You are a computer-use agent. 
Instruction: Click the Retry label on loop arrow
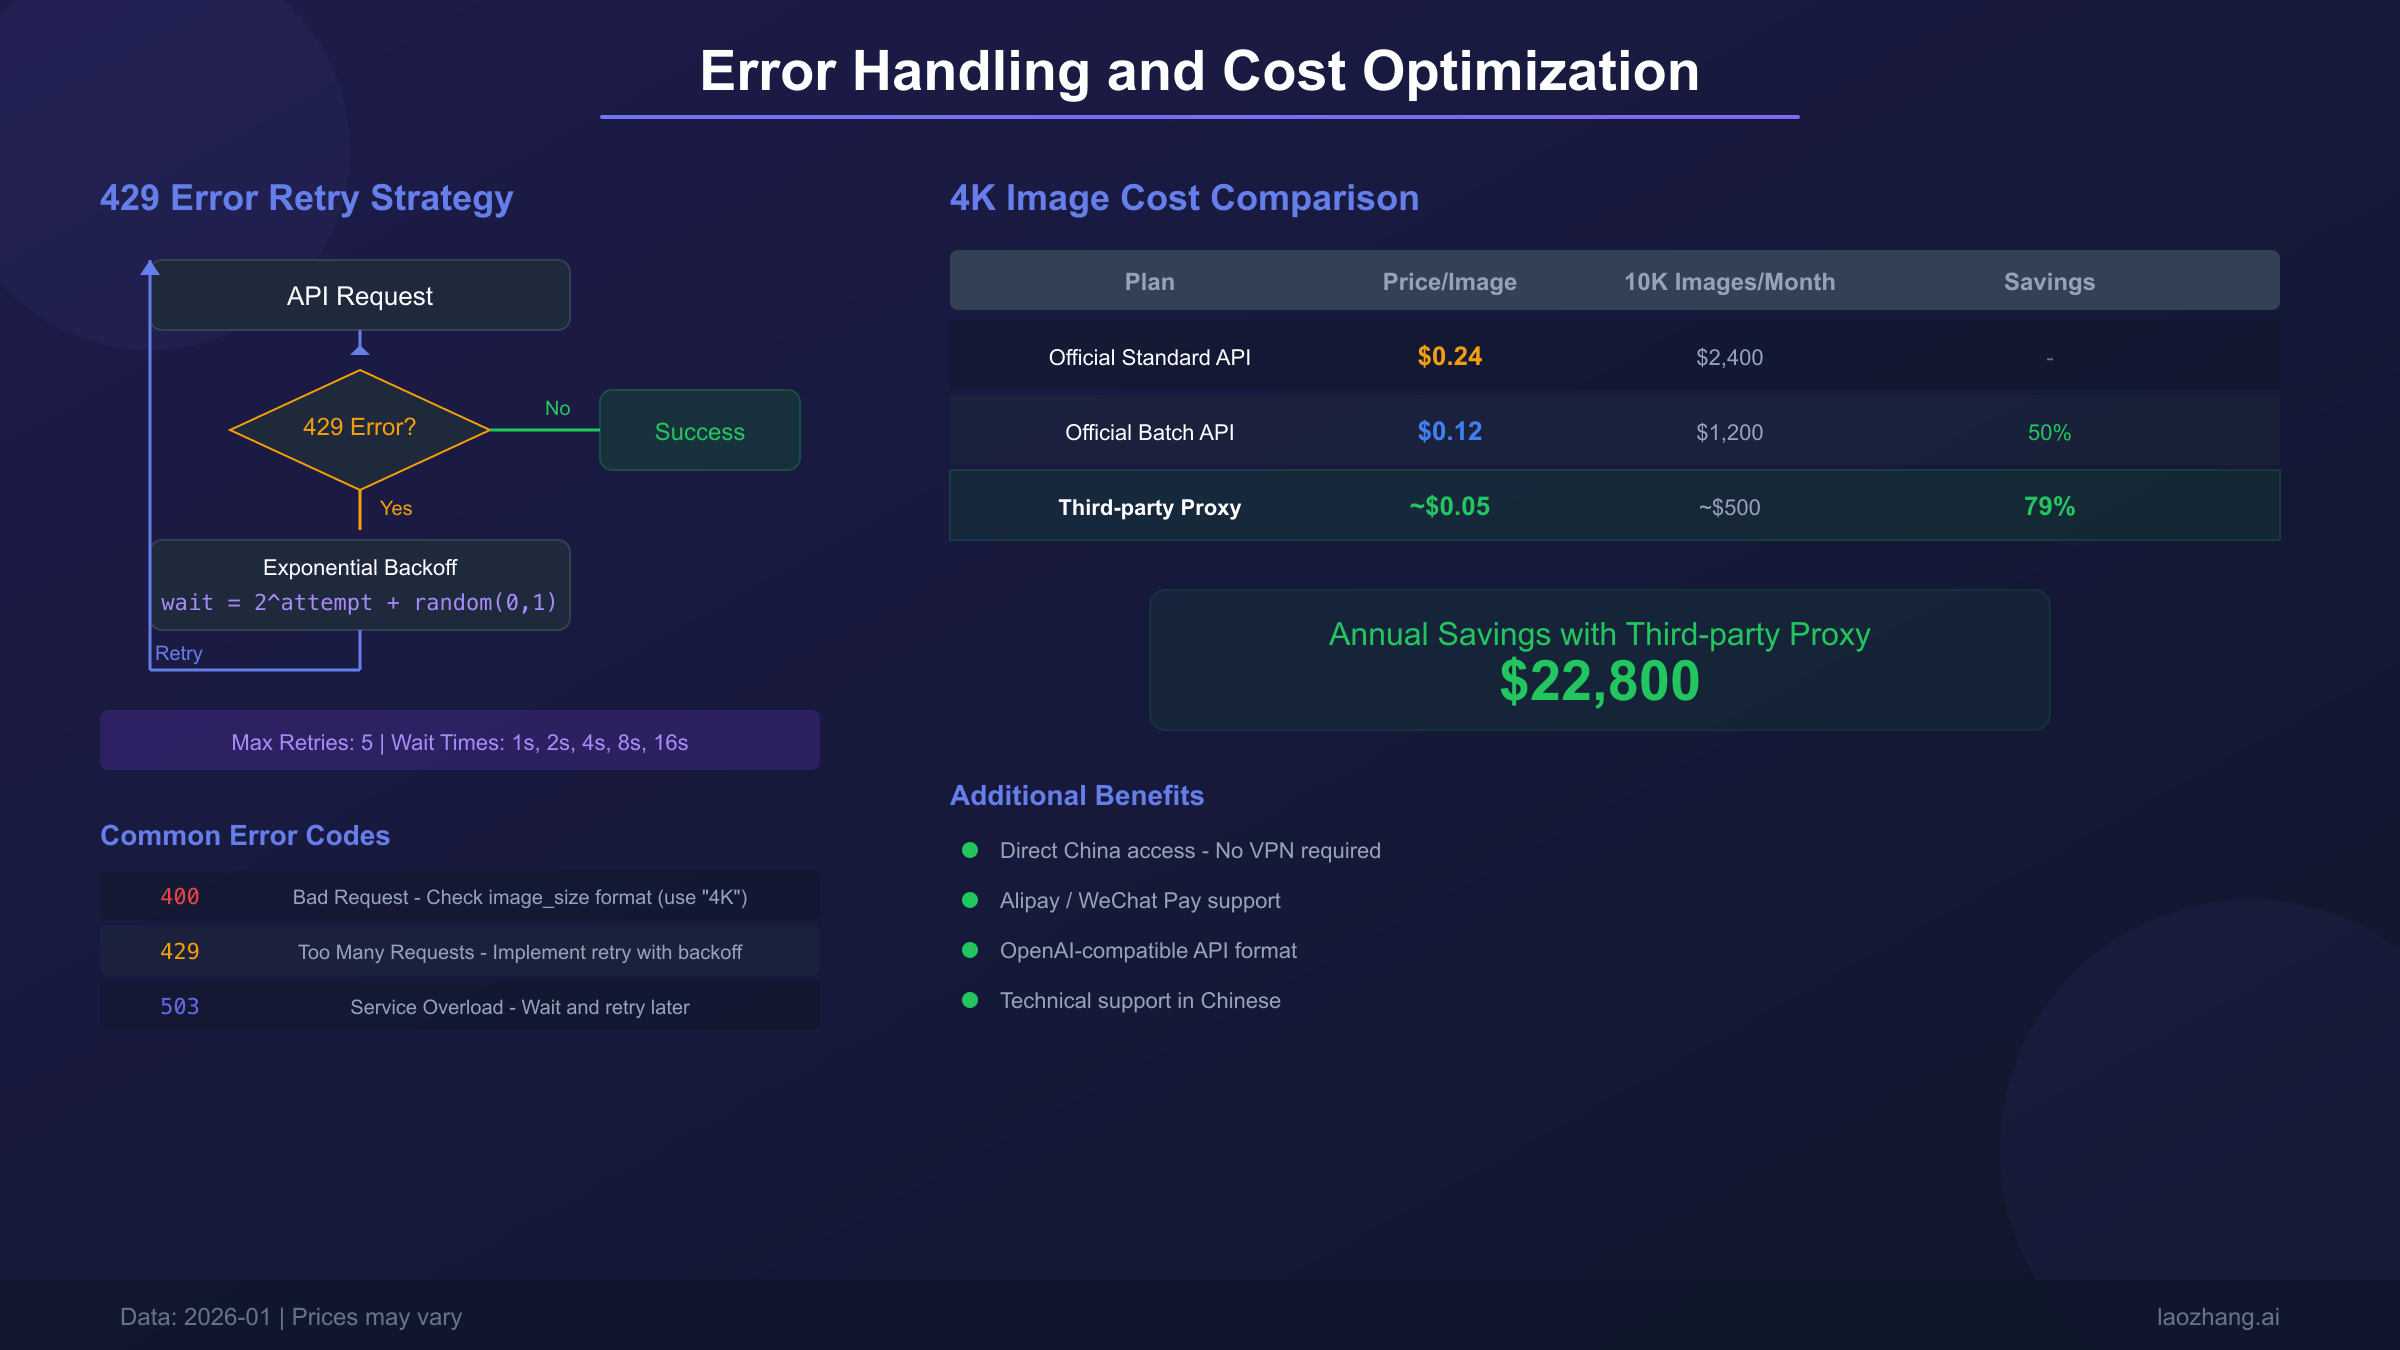click(178, 653)
